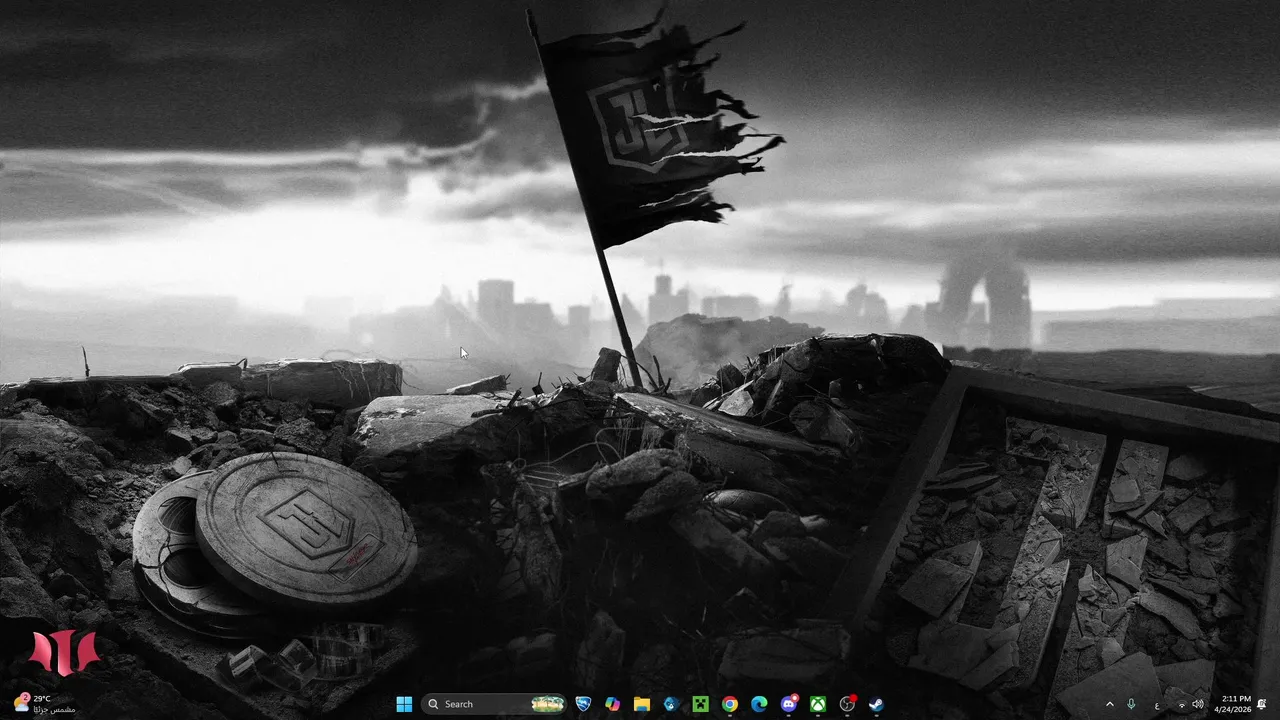Open File Explorer from the taskbar
Viewport: 1280px width, 720px height.
(x=642, y=704)
